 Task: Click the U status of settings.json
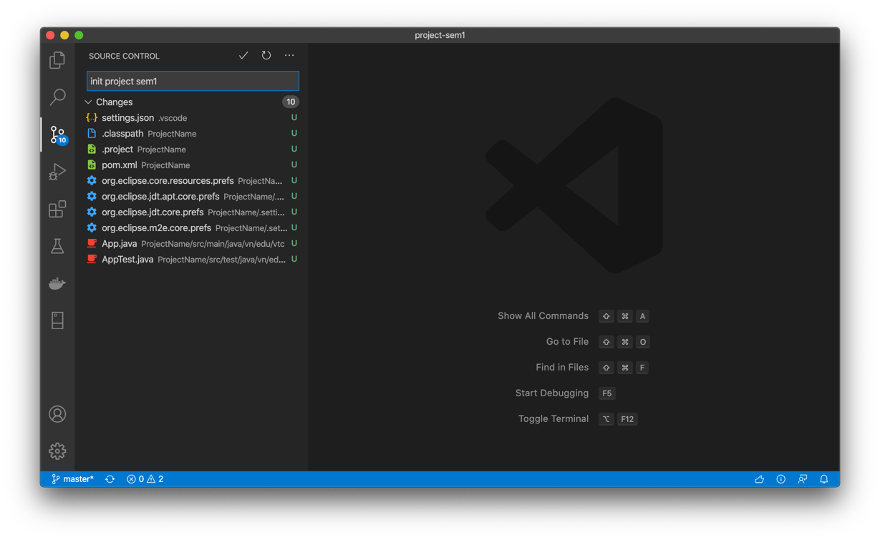pos(294,118)
